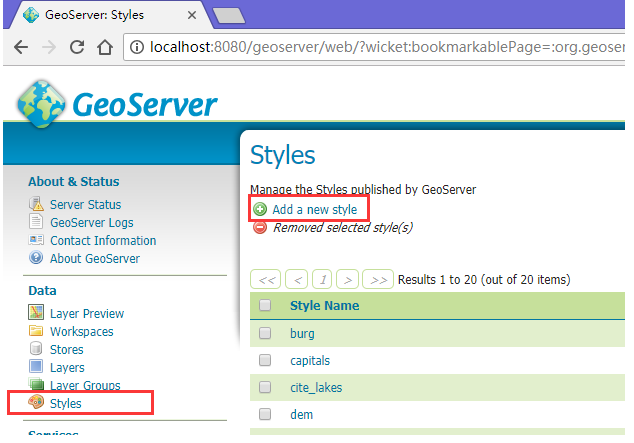Sort by Style Name column header

pos(324,306)
